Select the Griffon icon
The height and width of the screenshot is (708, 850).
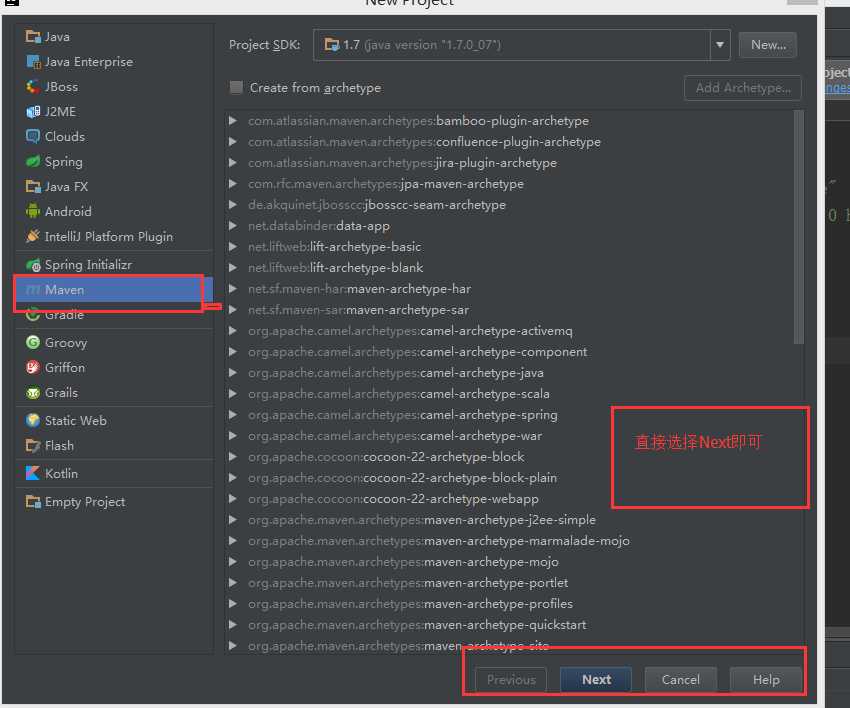pos(33,368)
